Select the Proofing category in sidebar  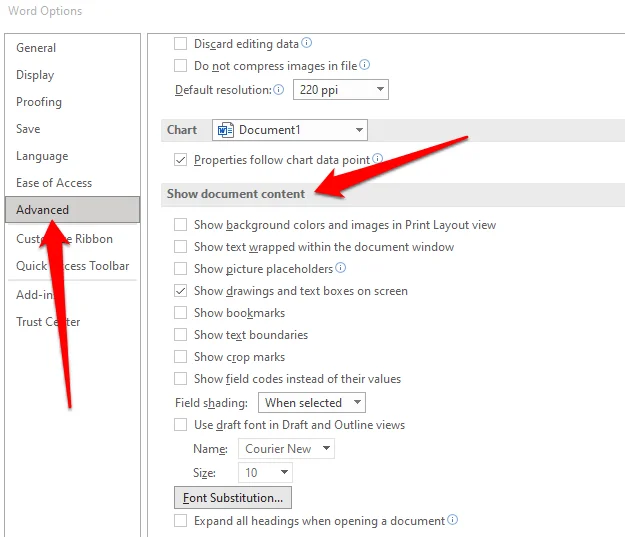tap(39, 102)
